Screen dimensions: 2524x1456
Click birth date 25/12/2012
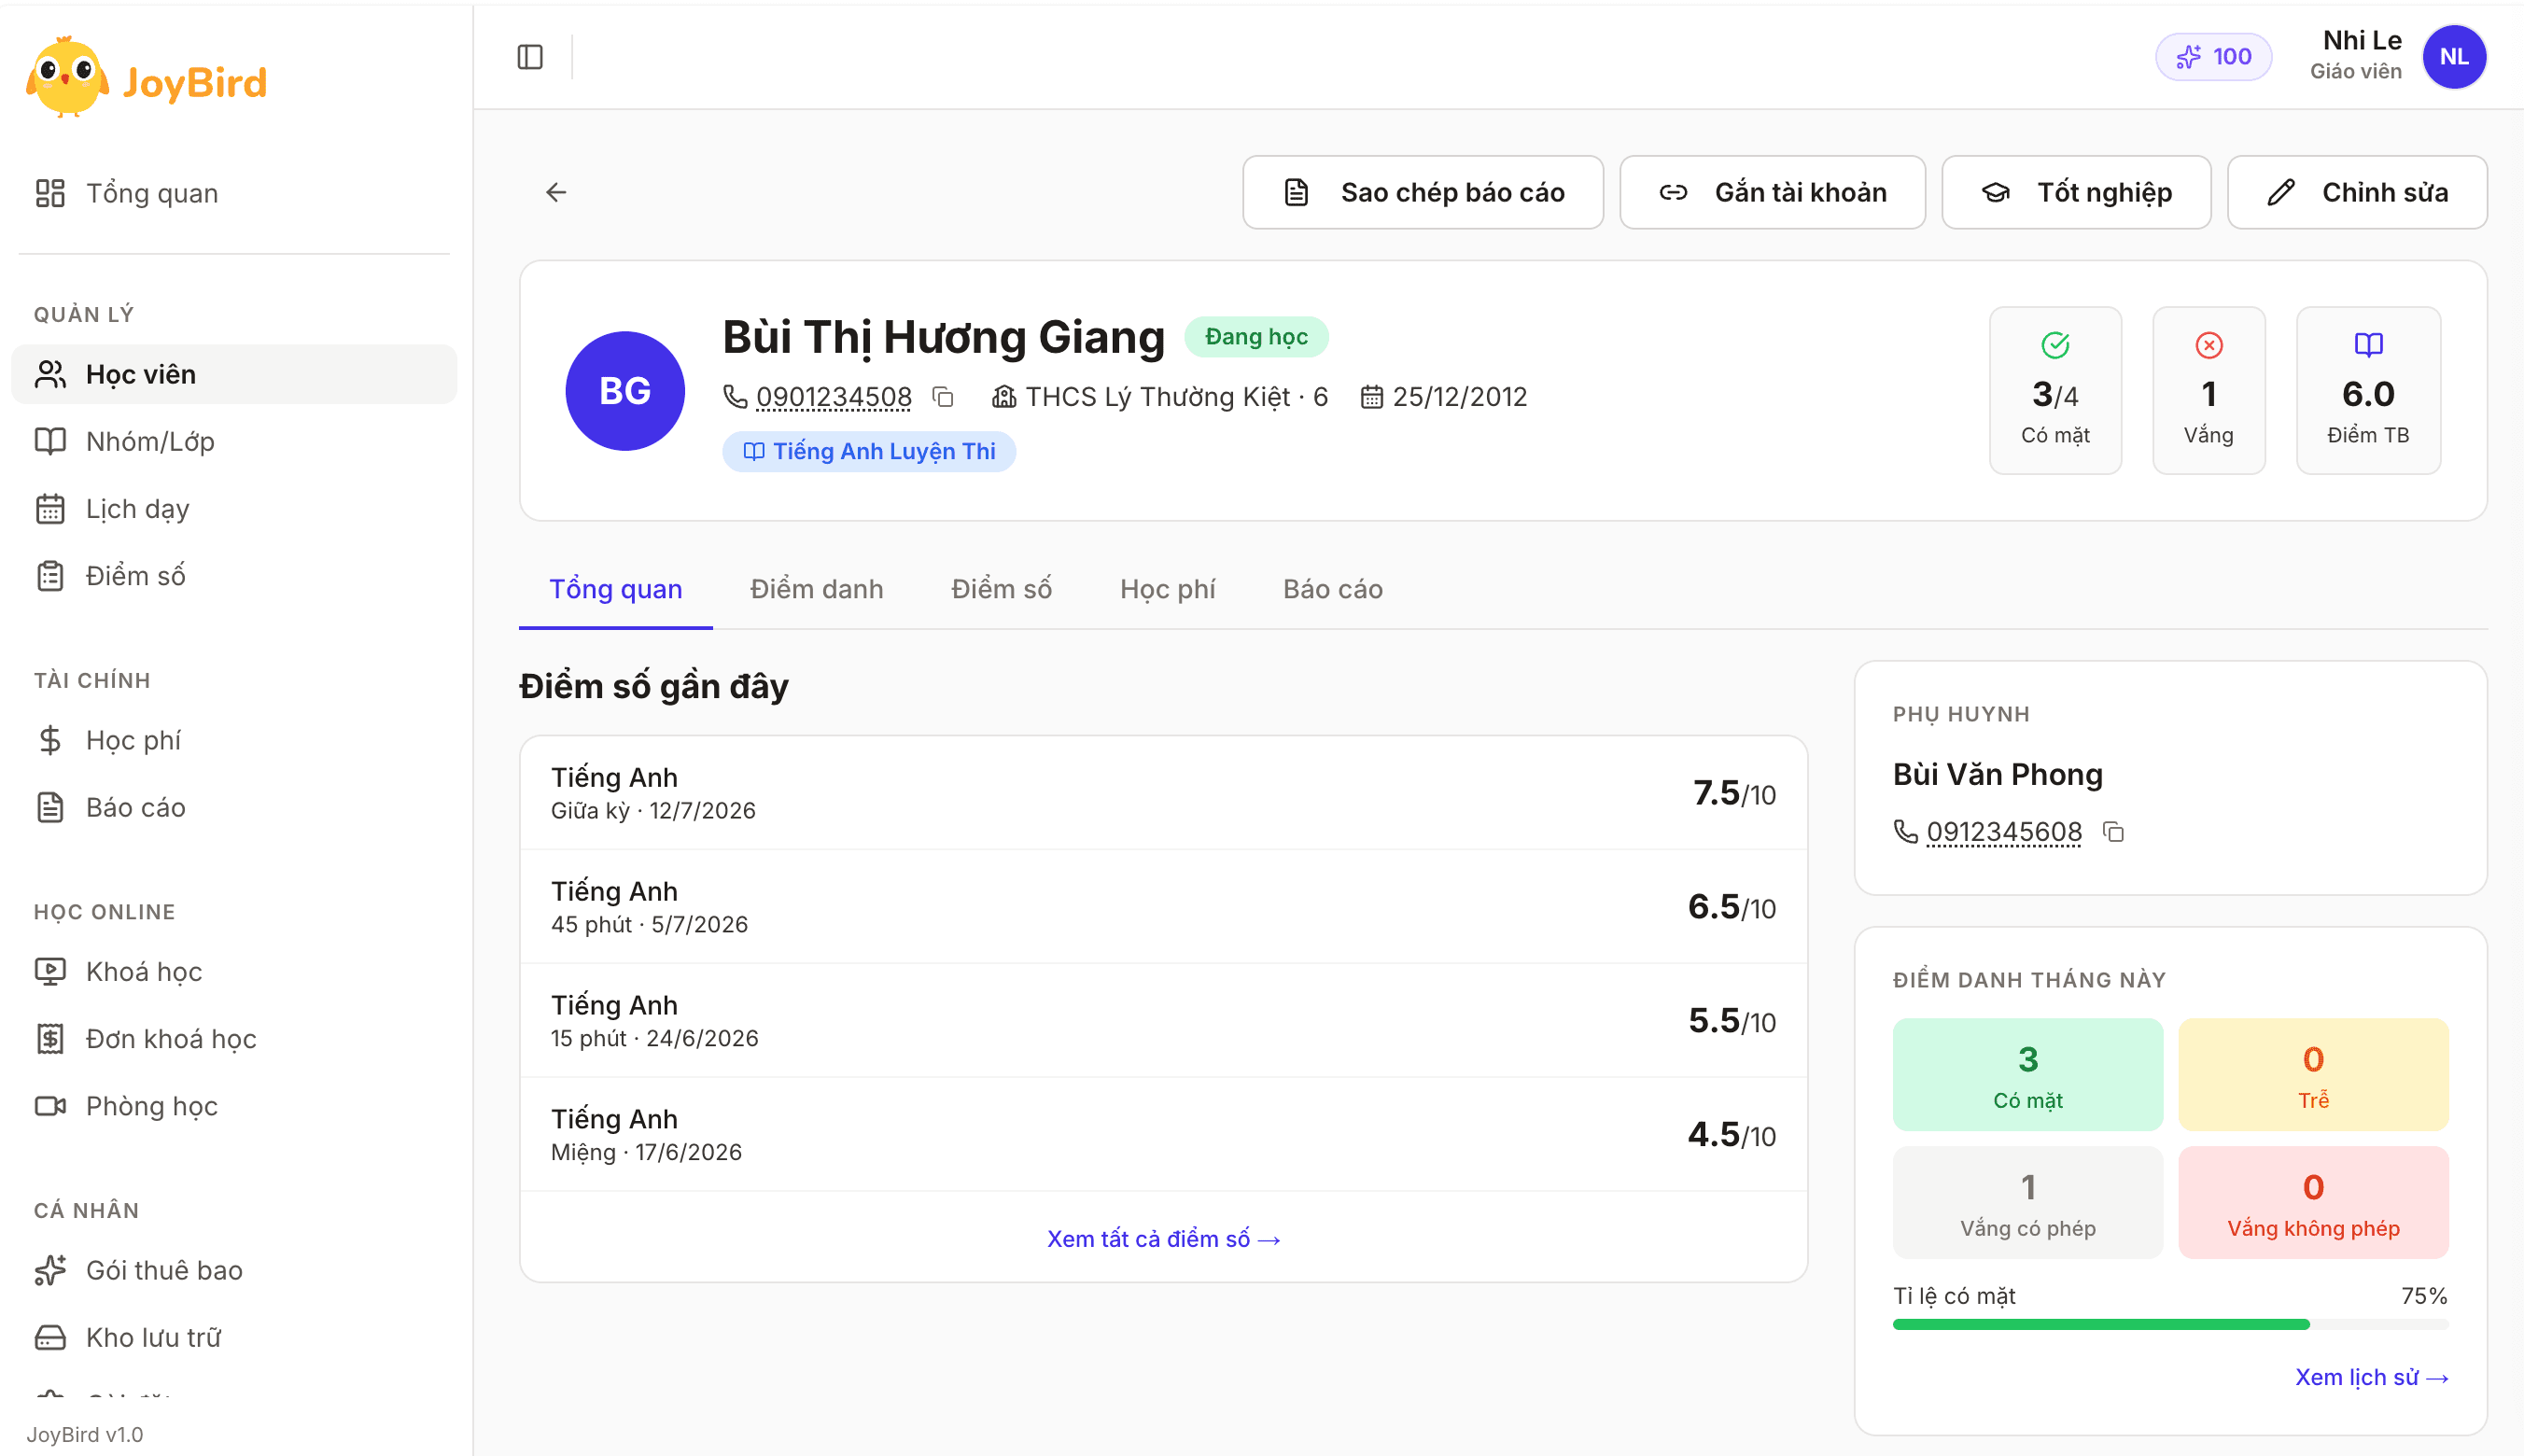[1459, 397]
